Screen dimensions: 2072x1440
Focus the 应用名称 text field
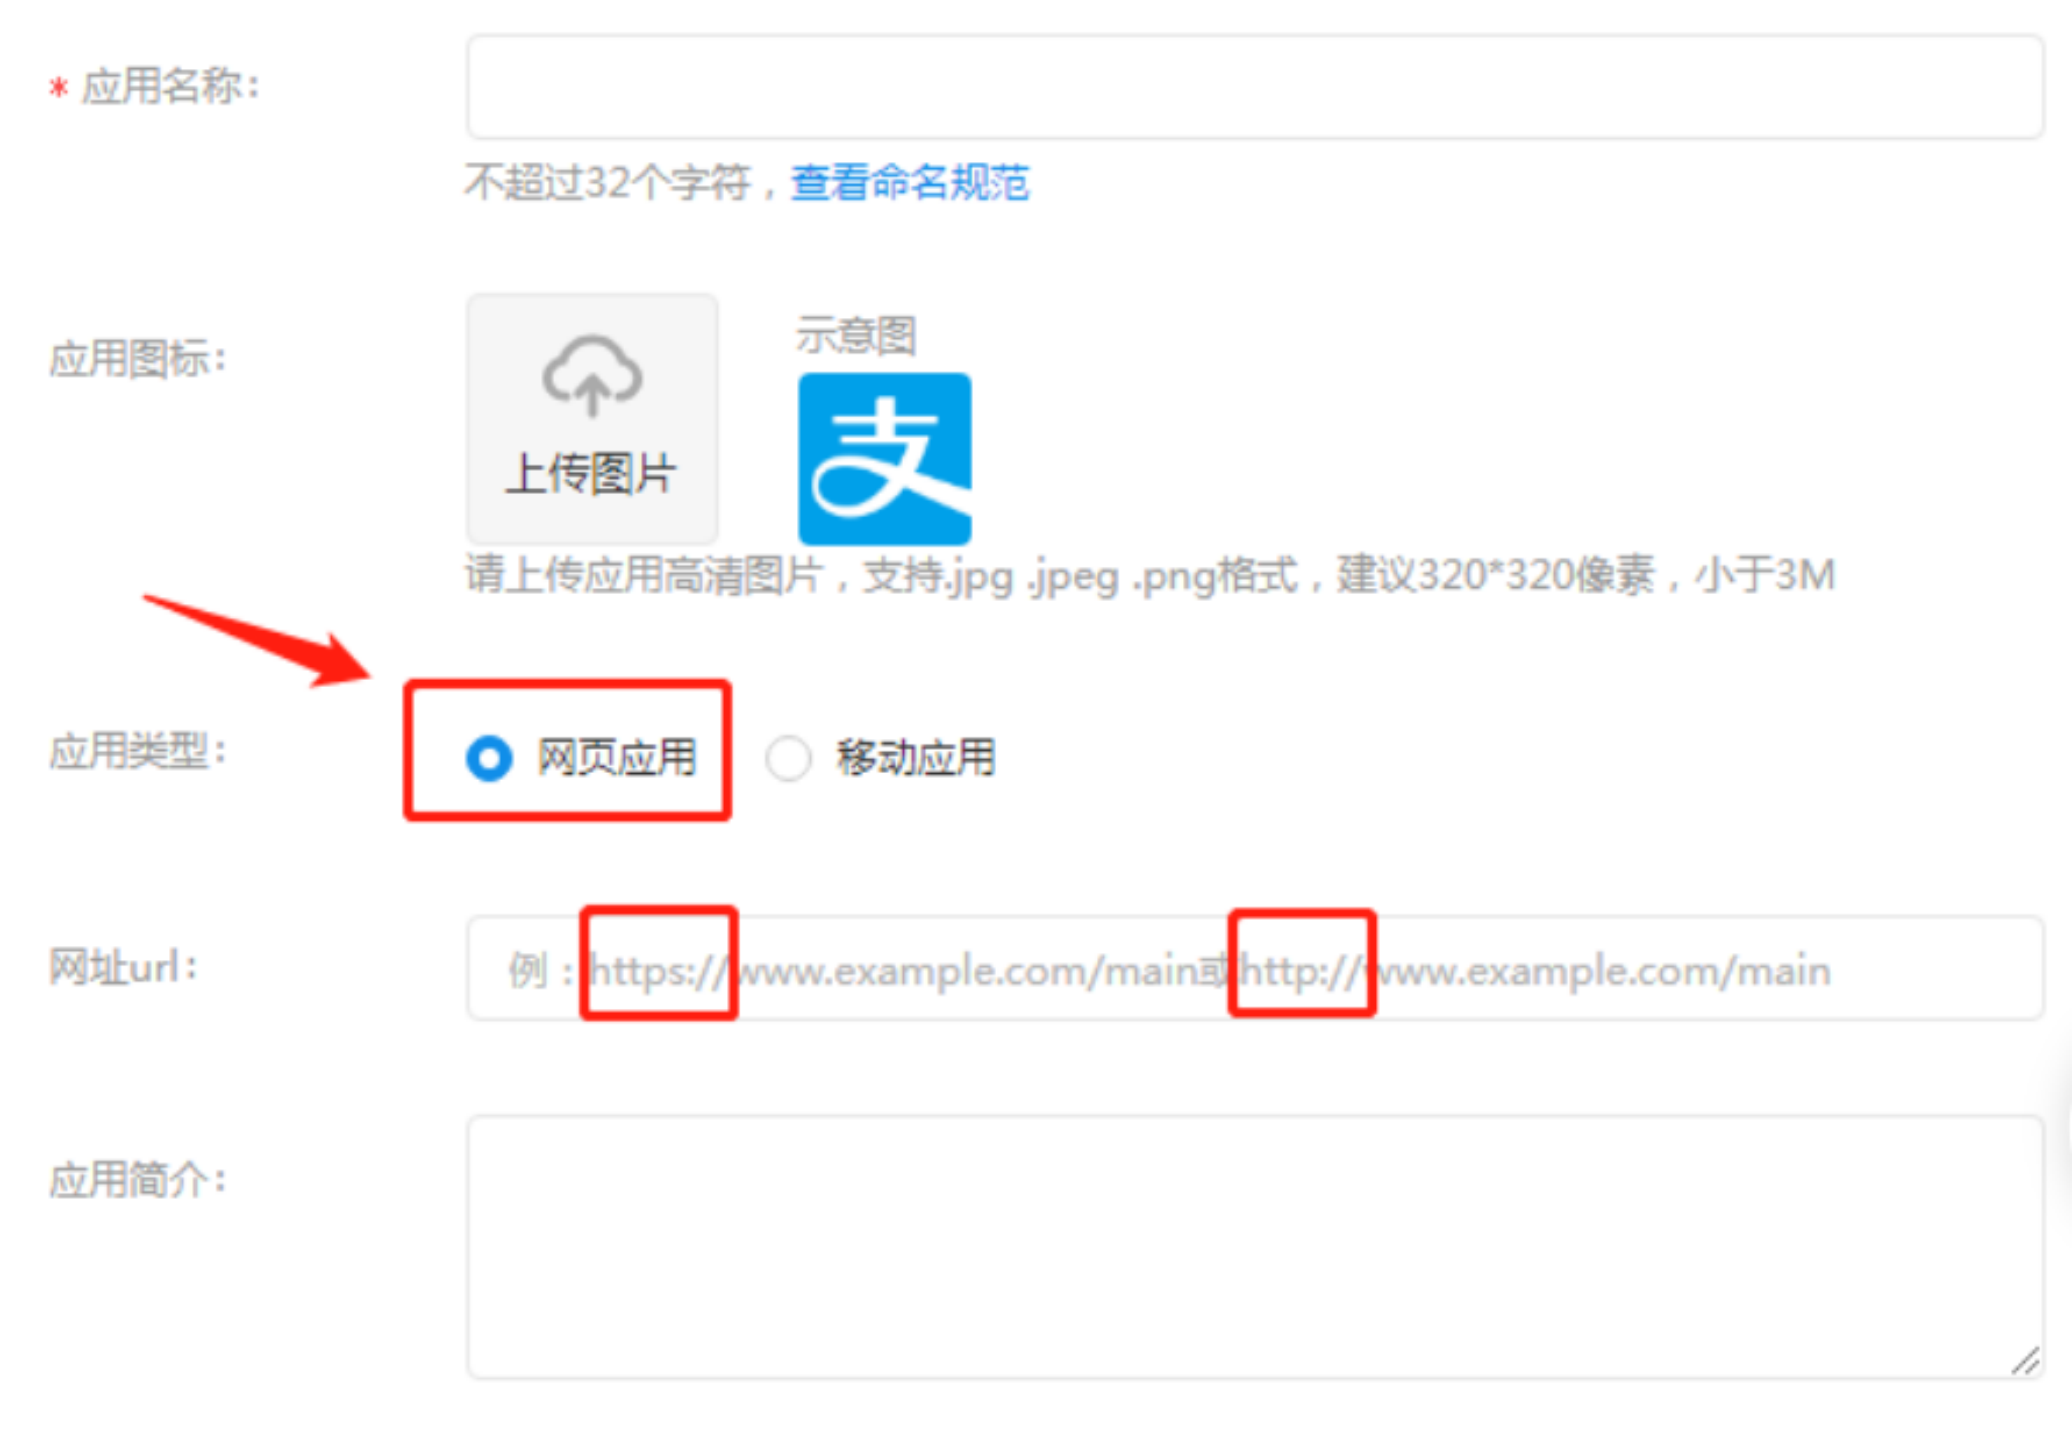(x=1255, y=87)
